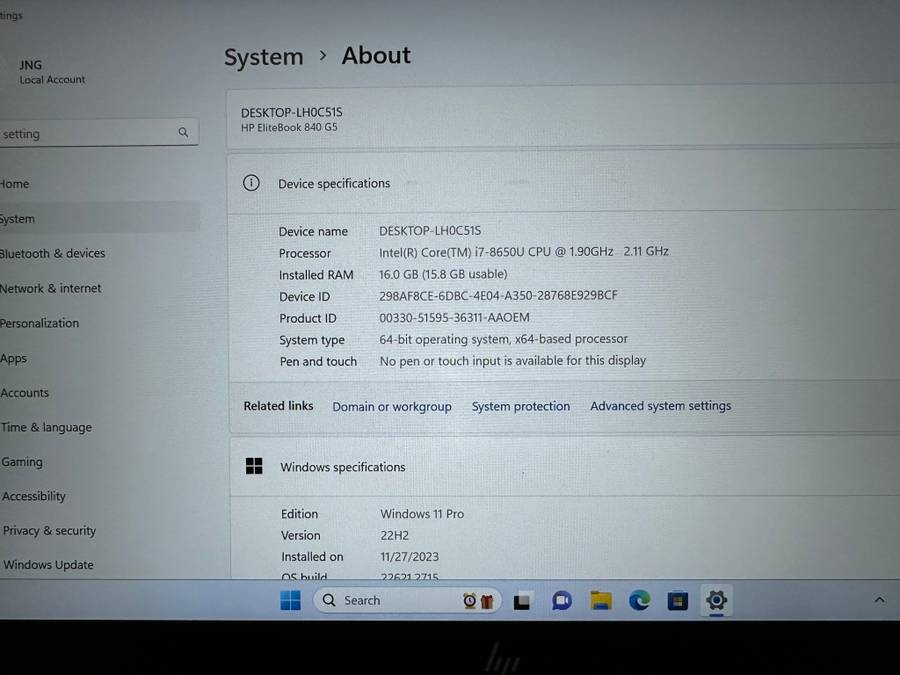Select Personalization in the sidebar
Screen dimensions: 900x675
(x=40, y=323)
